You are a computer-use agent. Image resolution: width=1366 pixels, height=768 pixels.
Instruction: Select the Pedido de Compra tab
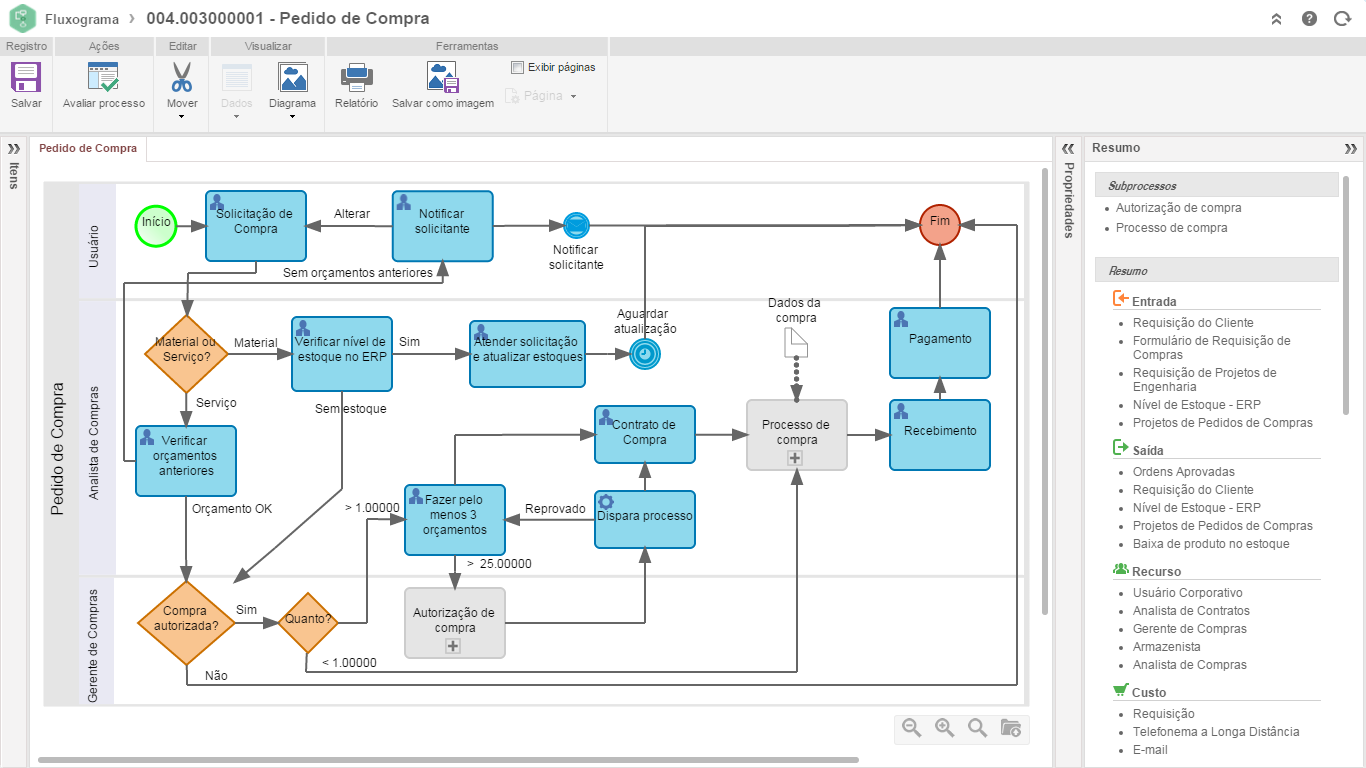click(x=88, y=148)
